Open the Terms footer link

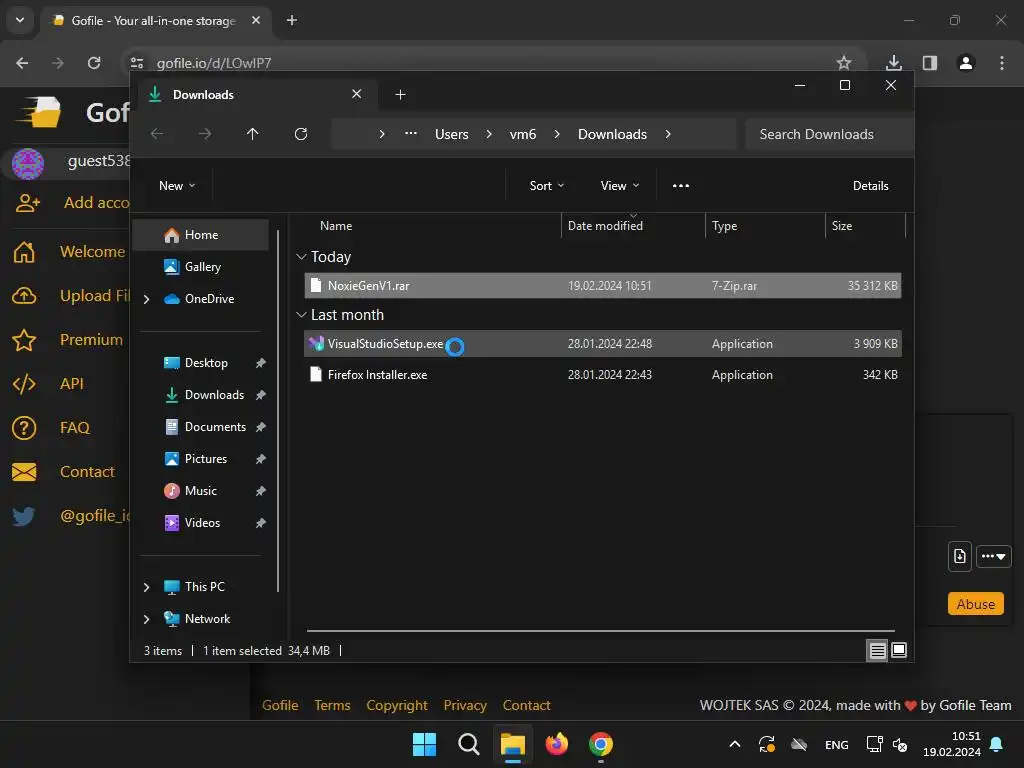[332, 705]
